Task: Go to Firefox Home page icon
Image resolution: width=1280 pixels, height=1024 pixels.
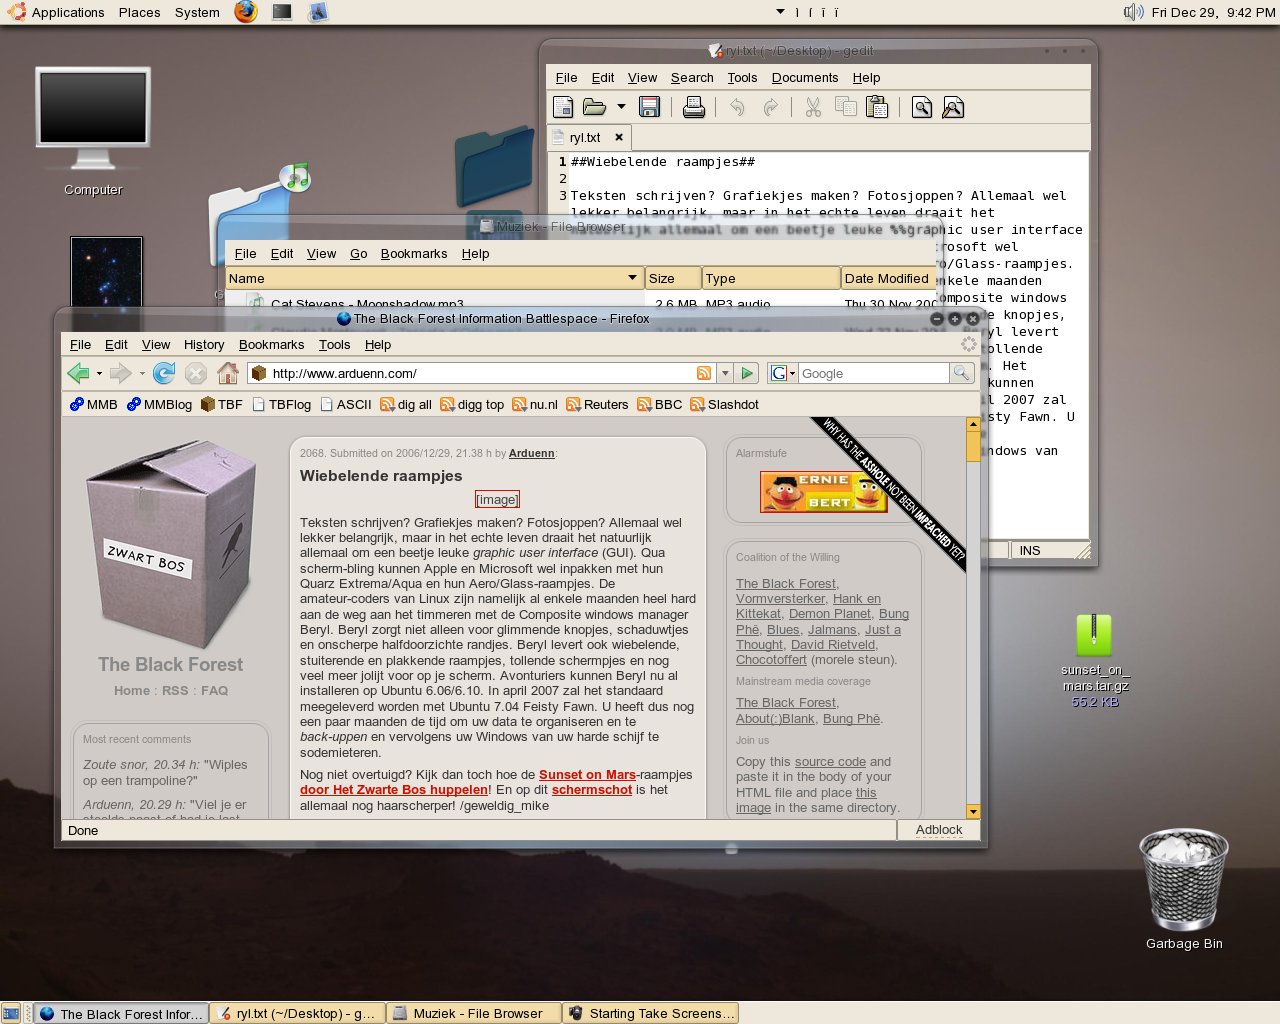Action: tap(228, 373)
